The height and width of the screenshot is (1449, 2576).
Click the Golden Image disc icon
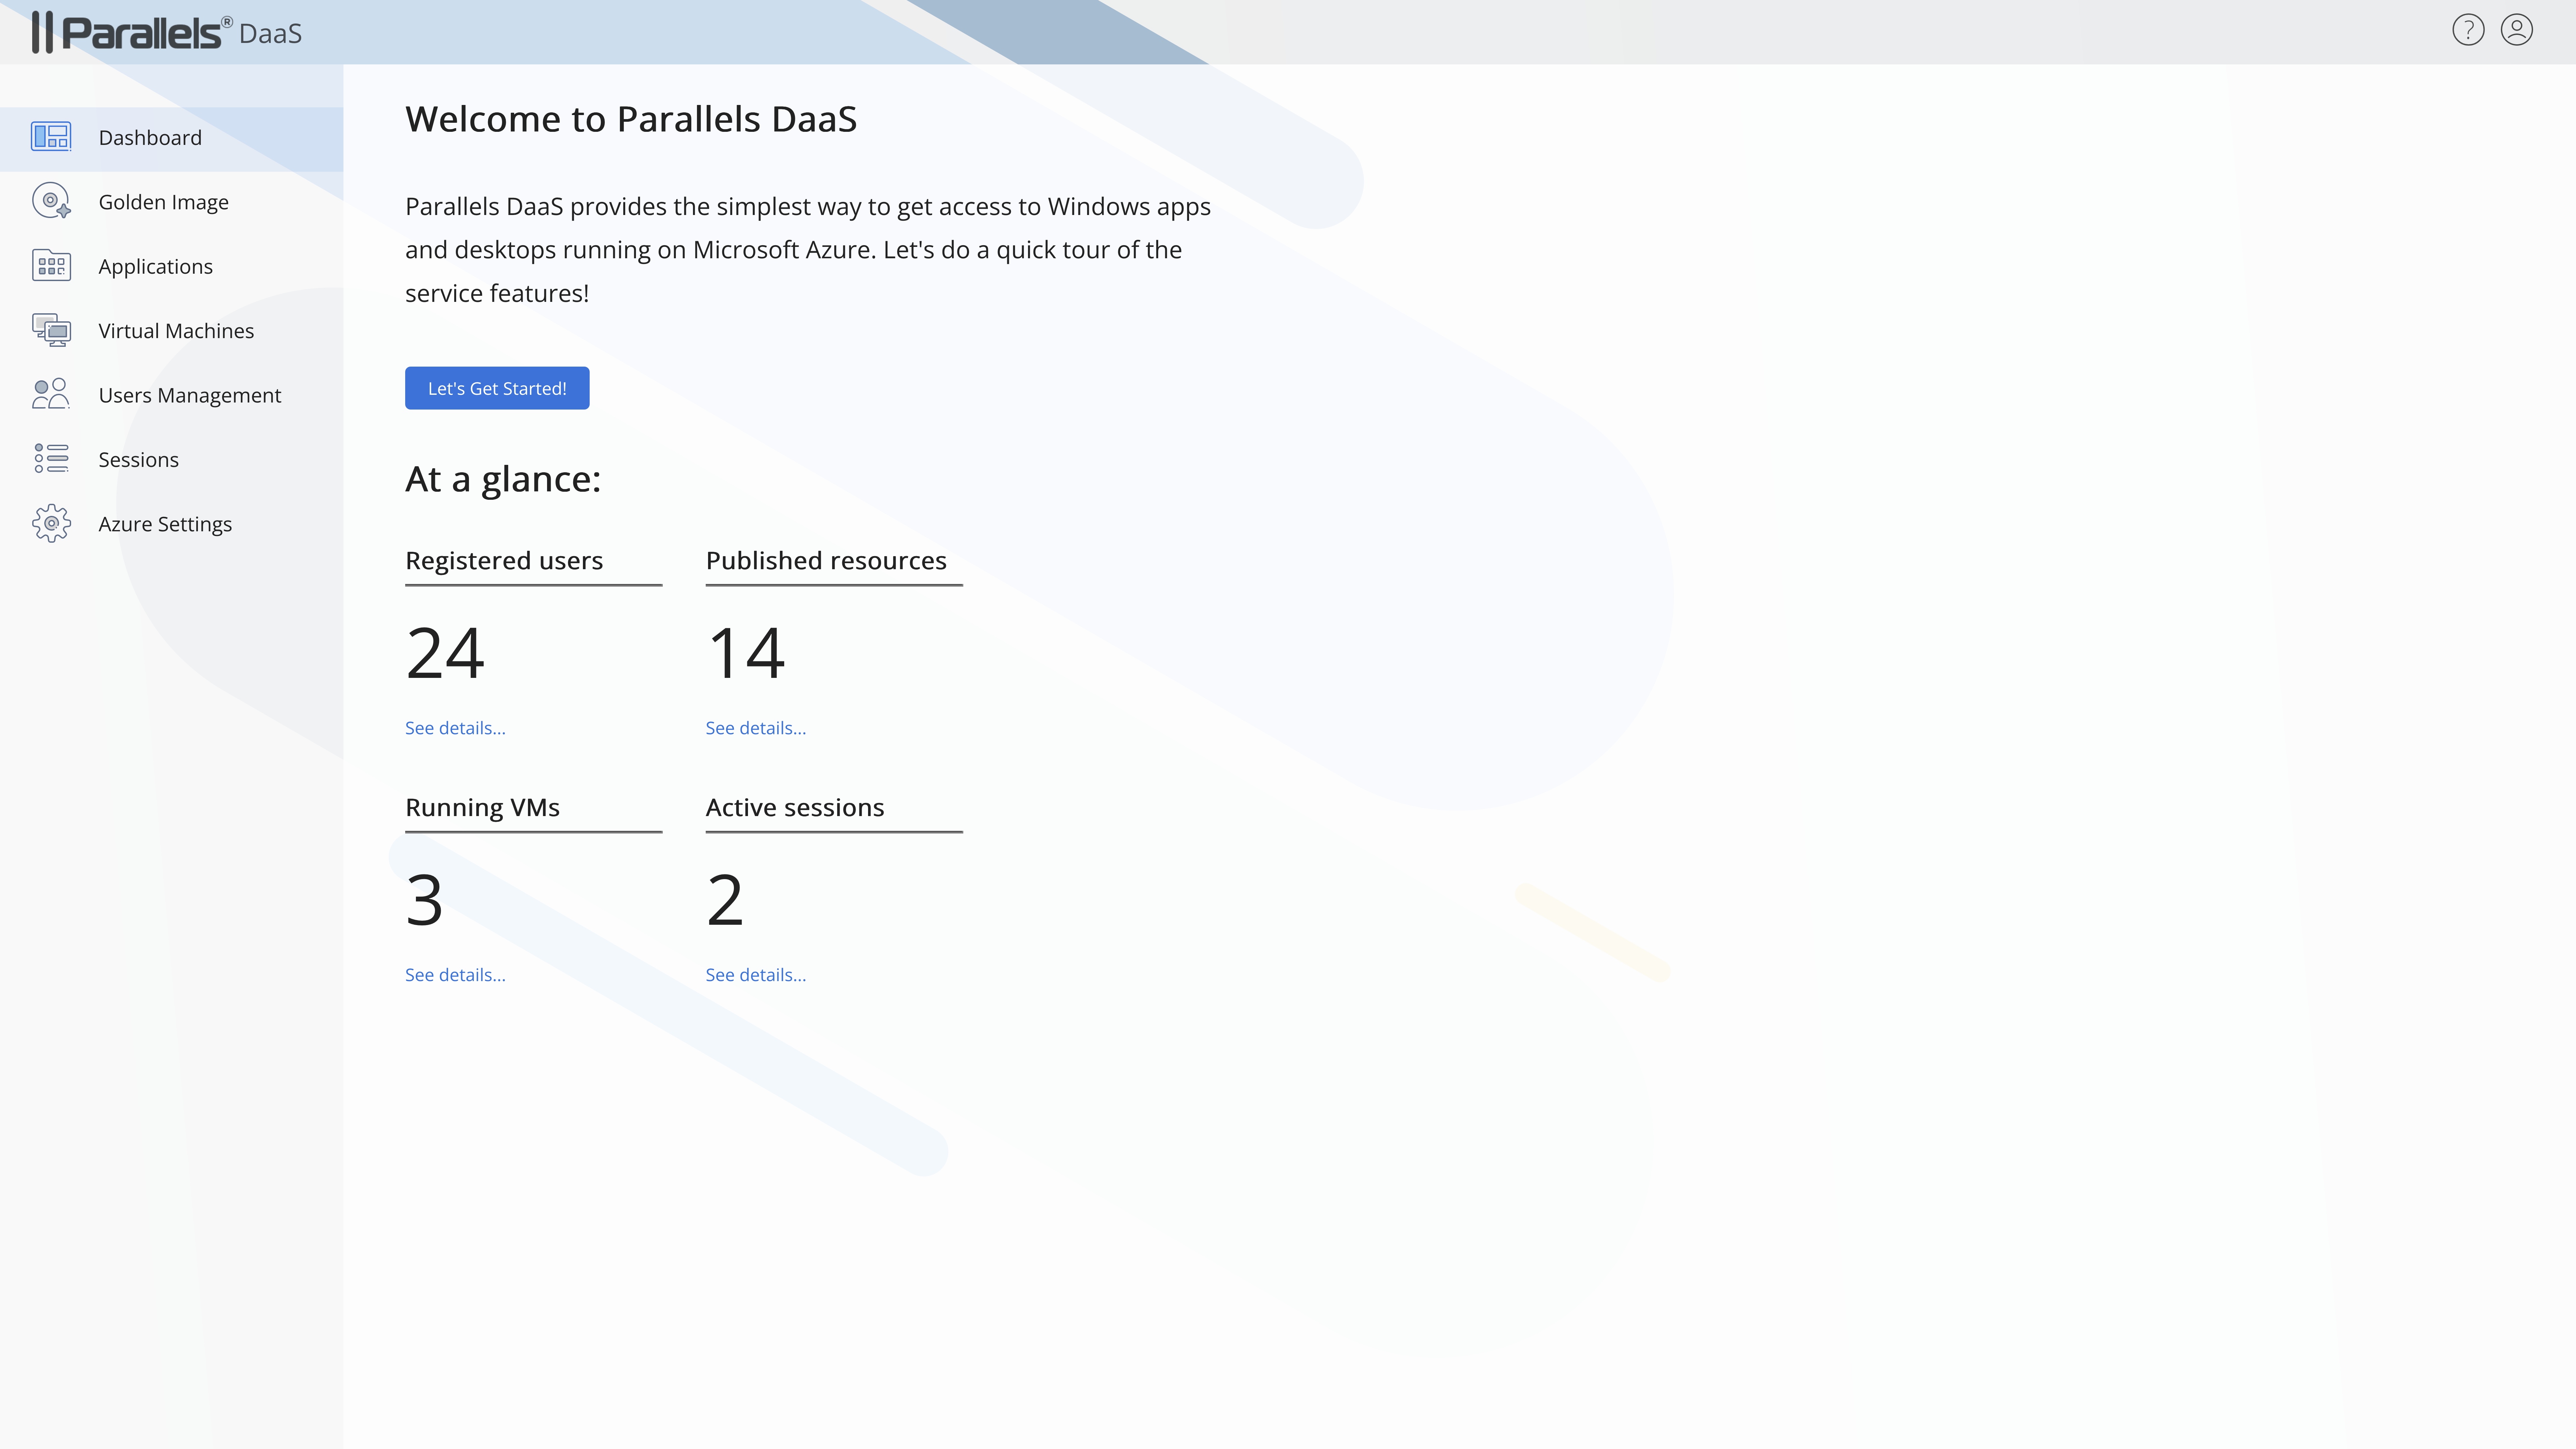pyautogui.click(x=51, y=201)
